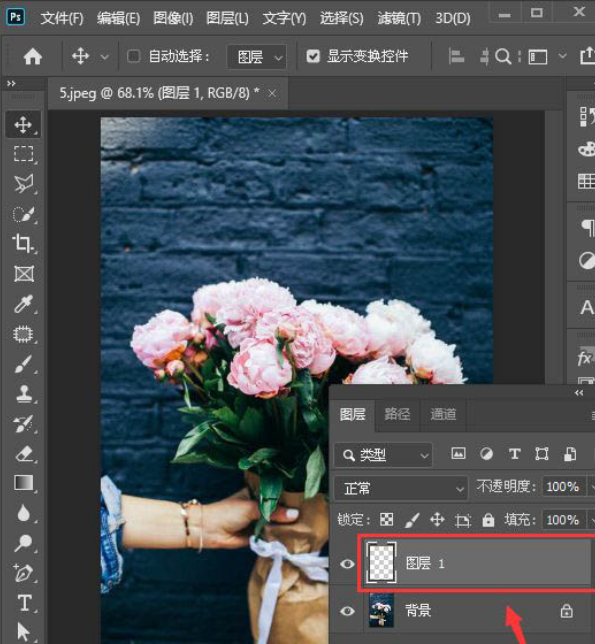The image size is (595, 644).
Task: Toggle lock transparent pixels
Action: [386, 520]
